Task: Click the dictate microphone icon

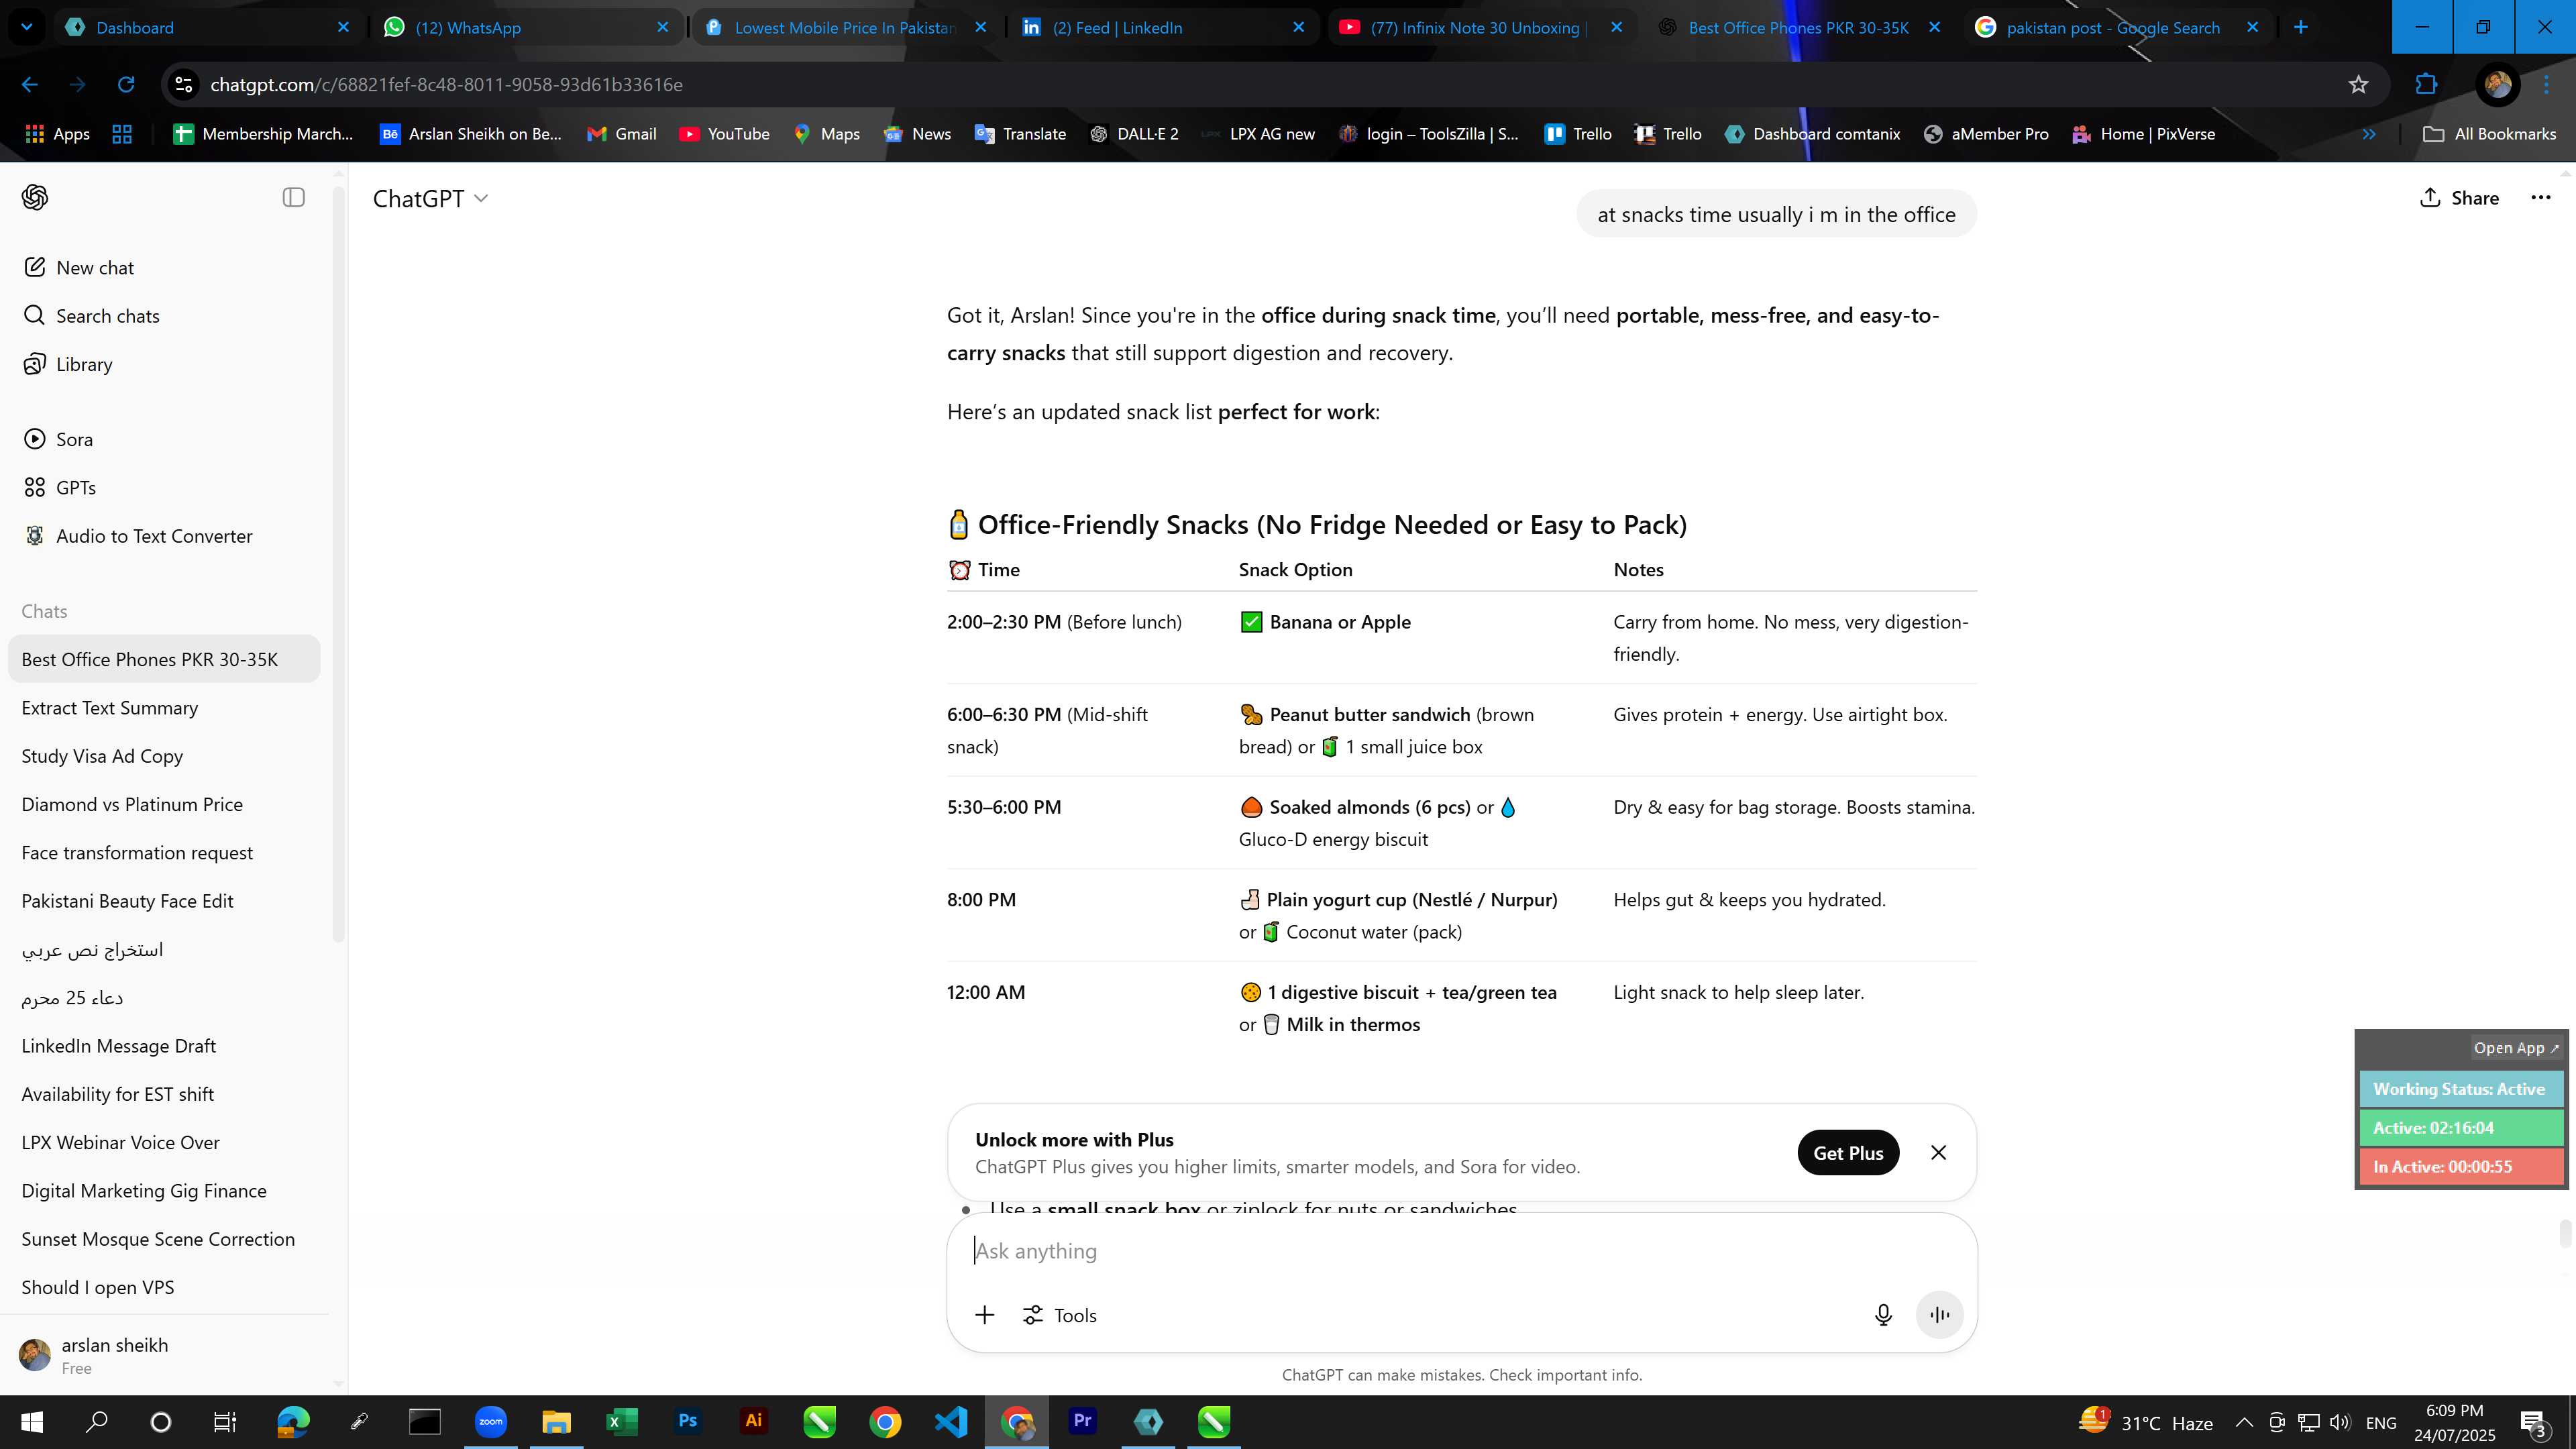Action: click(1883, 1315)
